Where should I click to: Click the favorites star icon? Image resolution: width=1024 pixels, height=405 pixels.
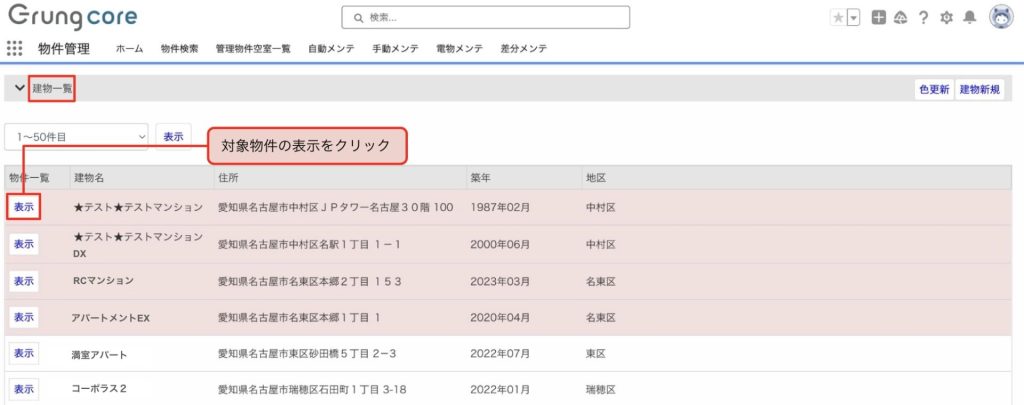point(838,17)
